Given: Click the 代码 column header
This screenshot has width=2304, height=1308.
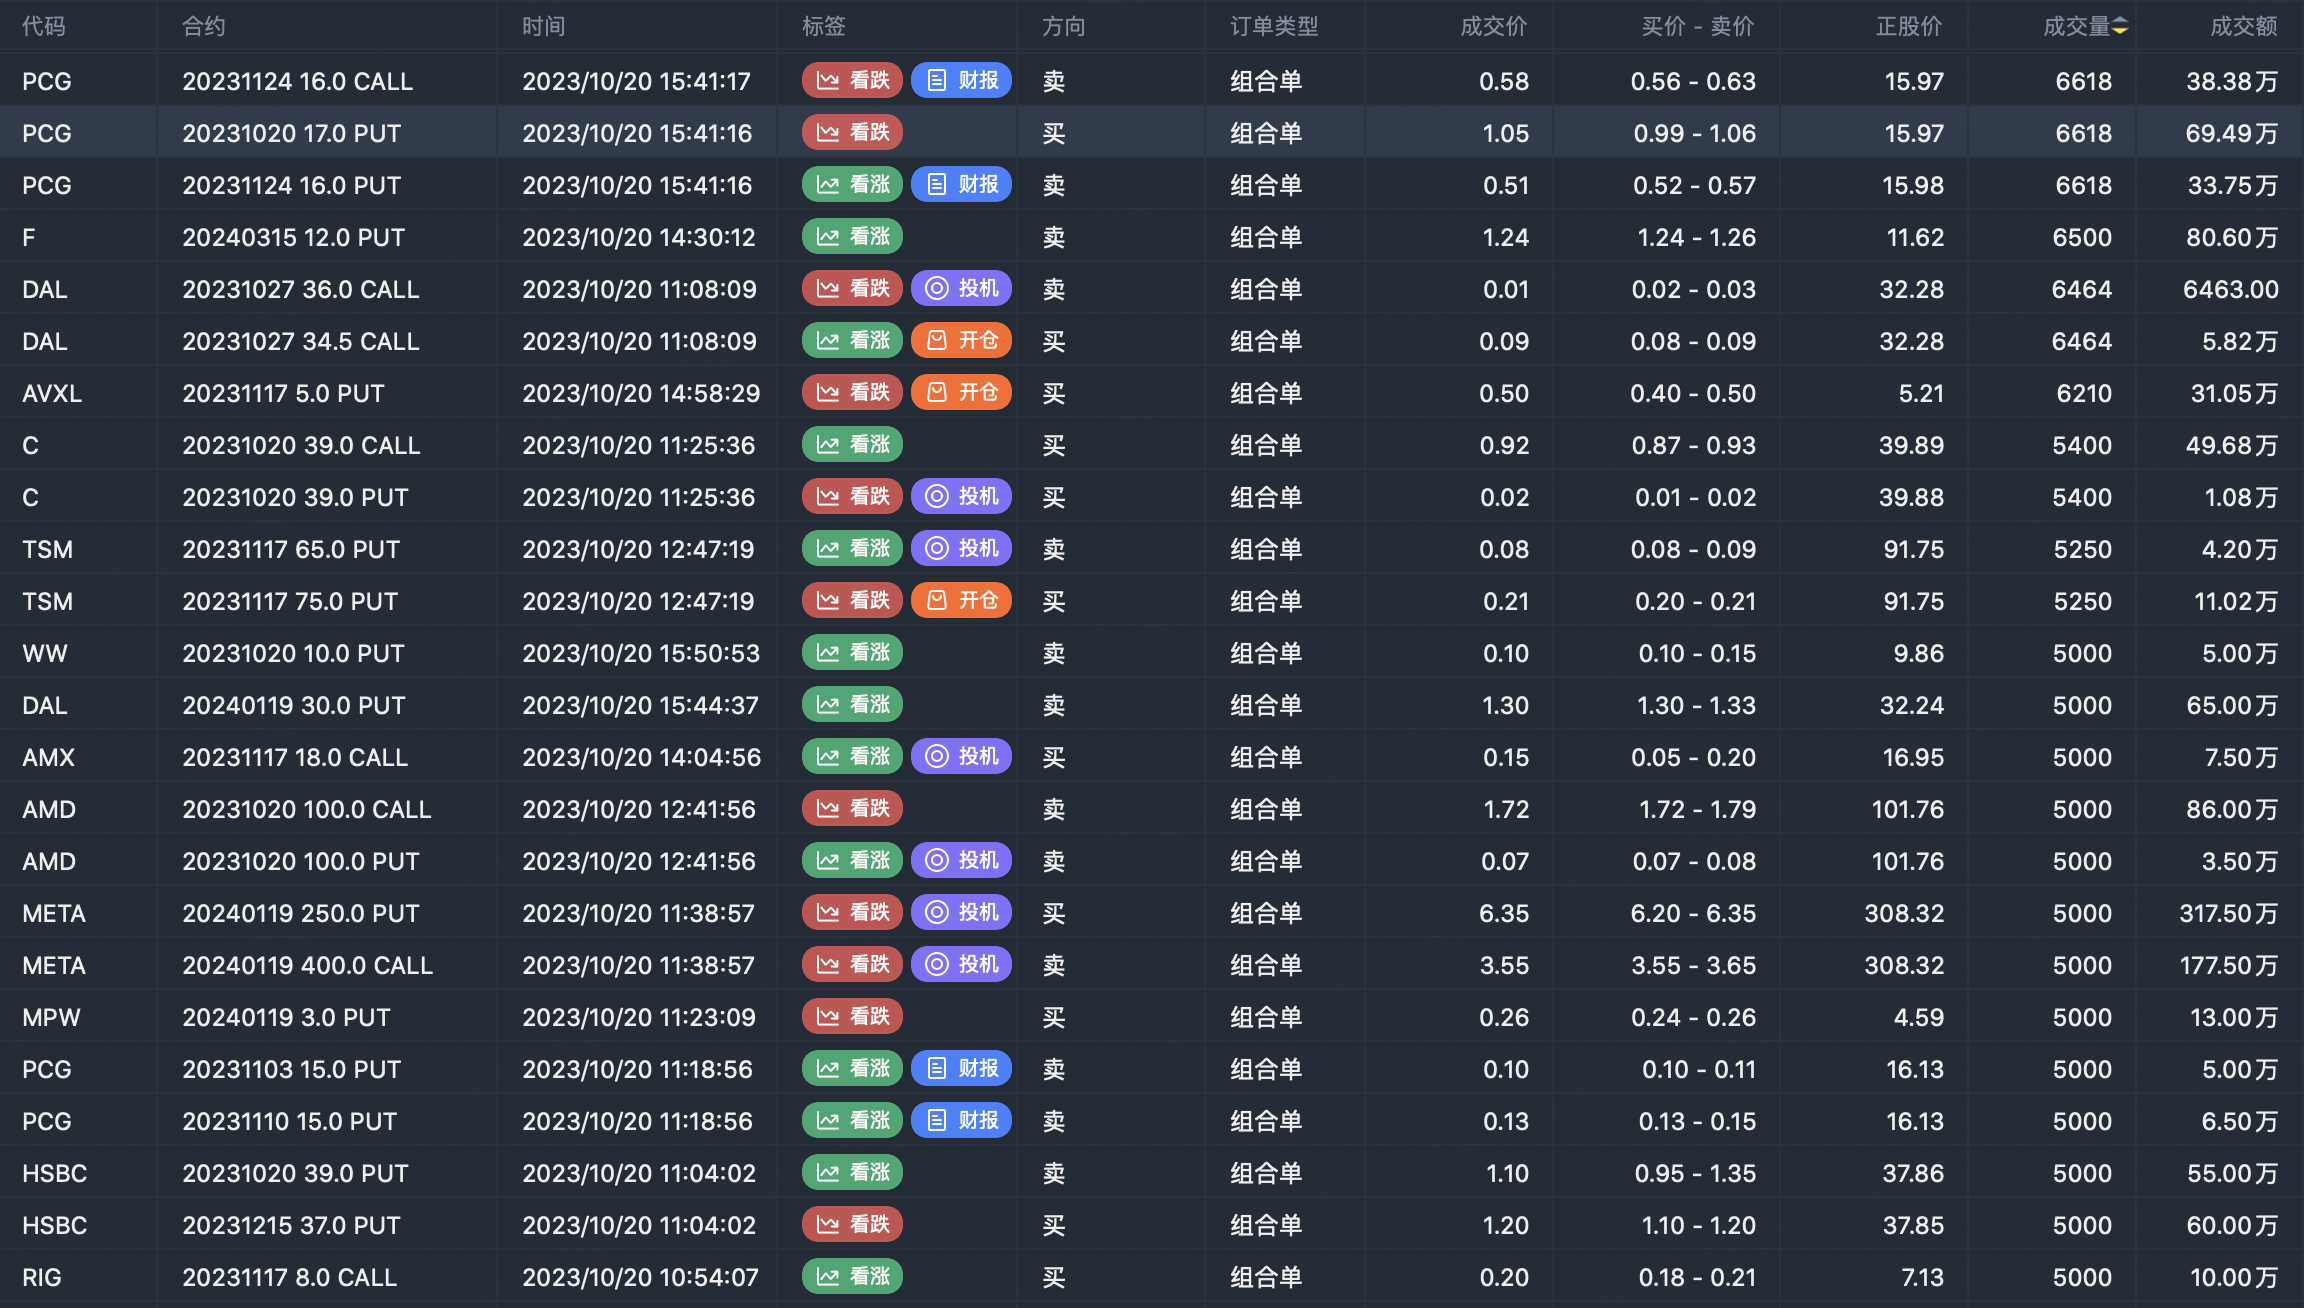Looking at the screenshot, I should click(x=44, y=27).
